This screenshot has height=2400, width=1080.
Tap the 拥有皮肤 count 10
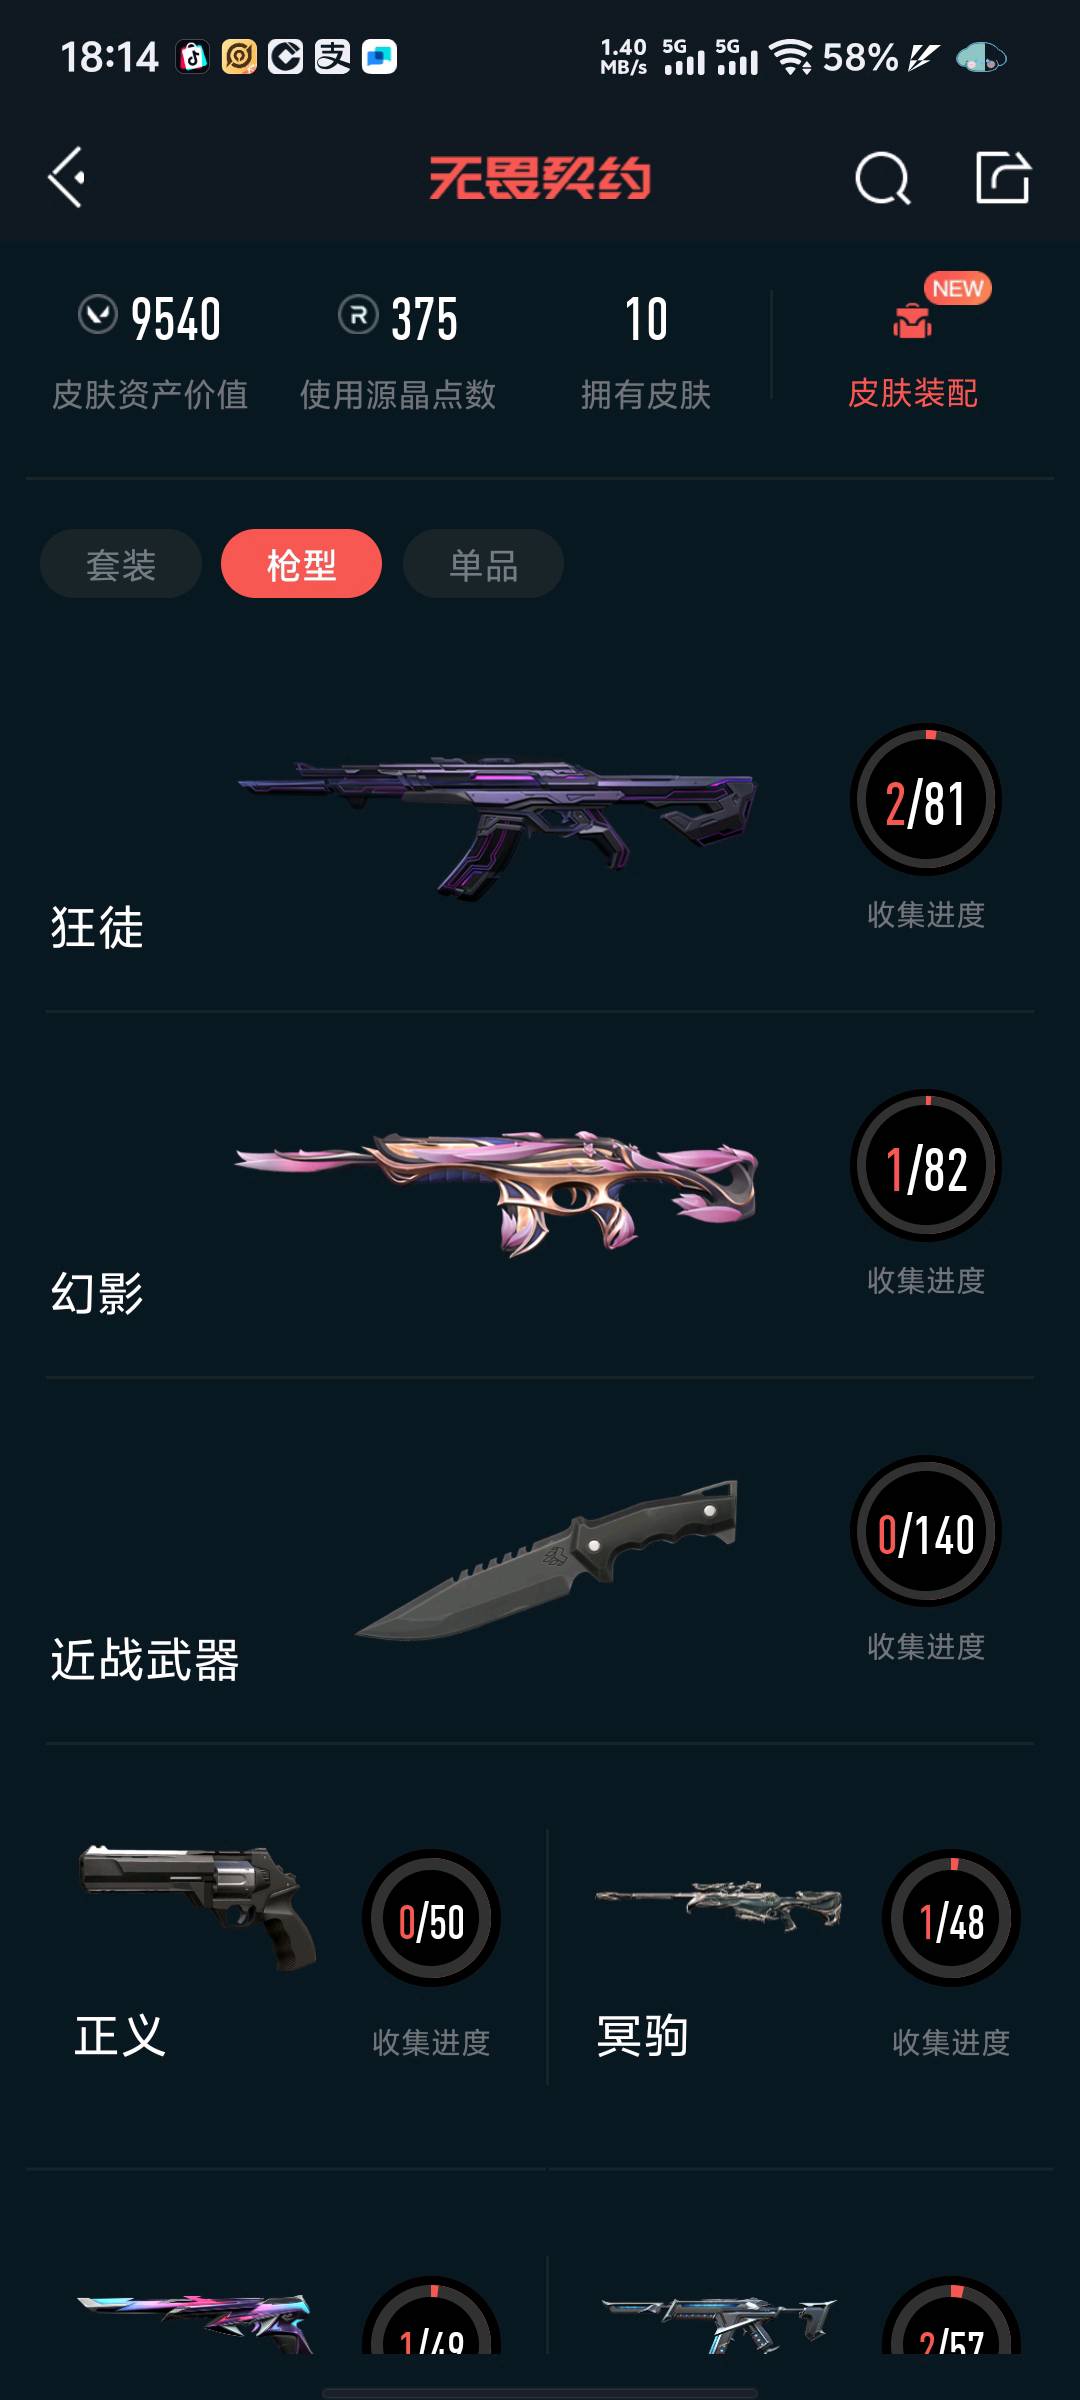point(646,319)
